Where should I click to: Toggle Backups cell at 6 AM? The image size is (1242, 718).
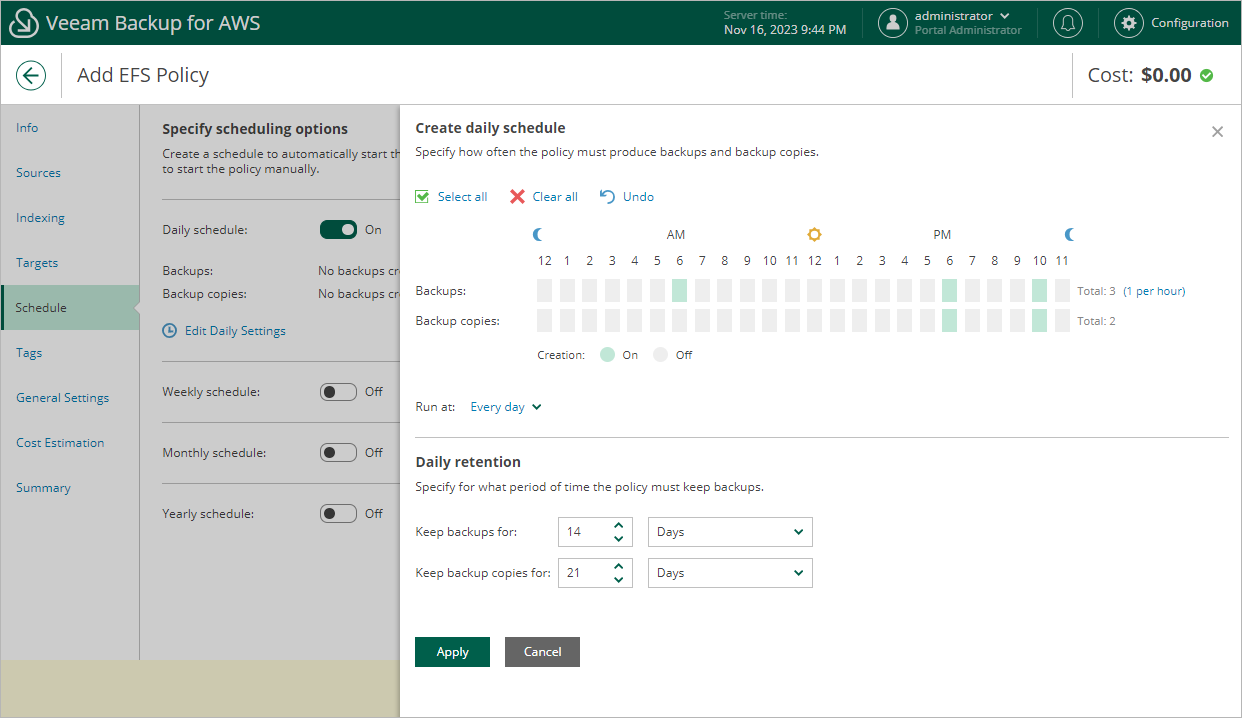point(680,291)
